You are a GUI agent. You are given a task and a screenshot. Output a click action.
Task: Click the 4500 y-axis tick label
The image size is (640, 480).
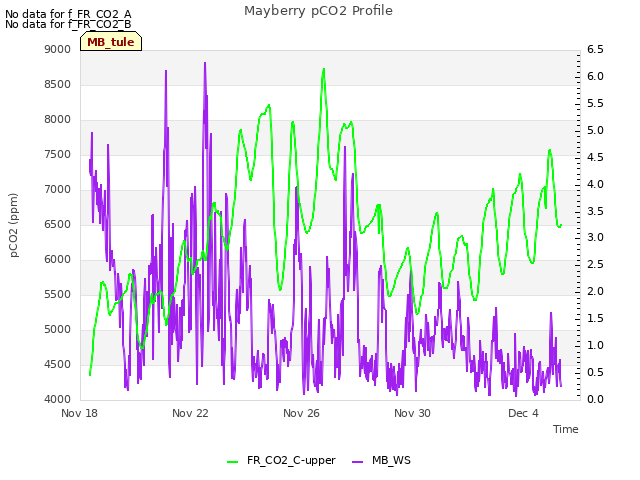pyautogui.click(x=58, y=364)
